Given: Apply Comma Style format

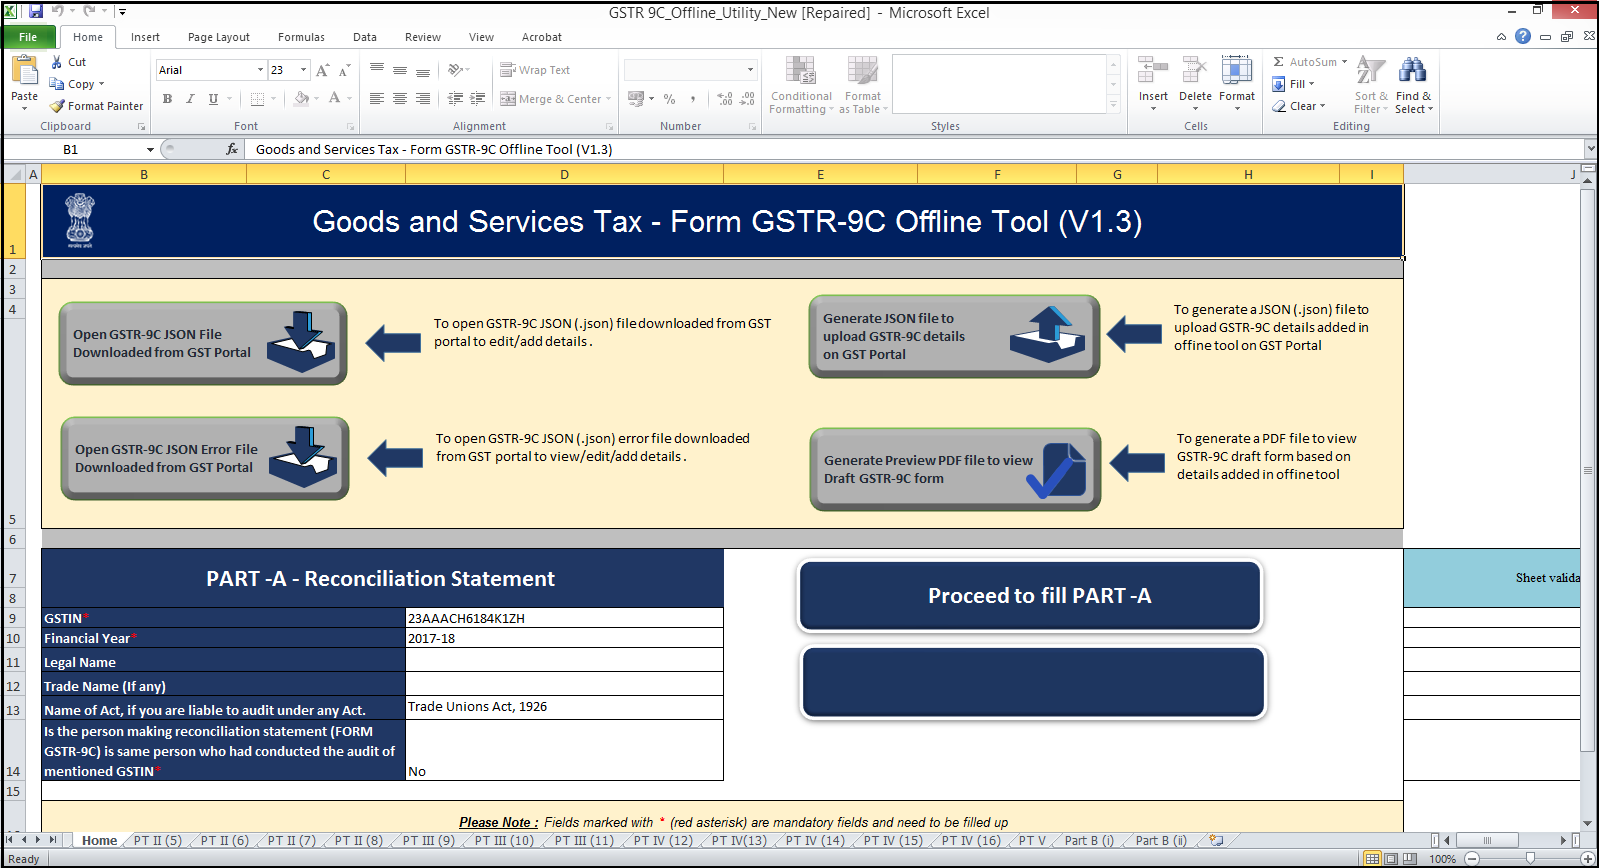Looking at the screenshot, I should click(x=692, y=99).
